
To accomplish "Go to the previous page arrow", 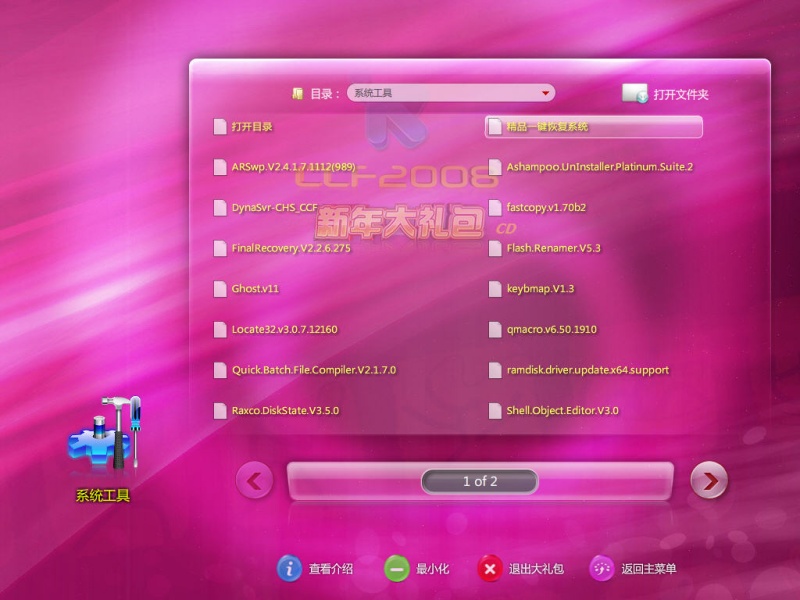I will (254, 481).
